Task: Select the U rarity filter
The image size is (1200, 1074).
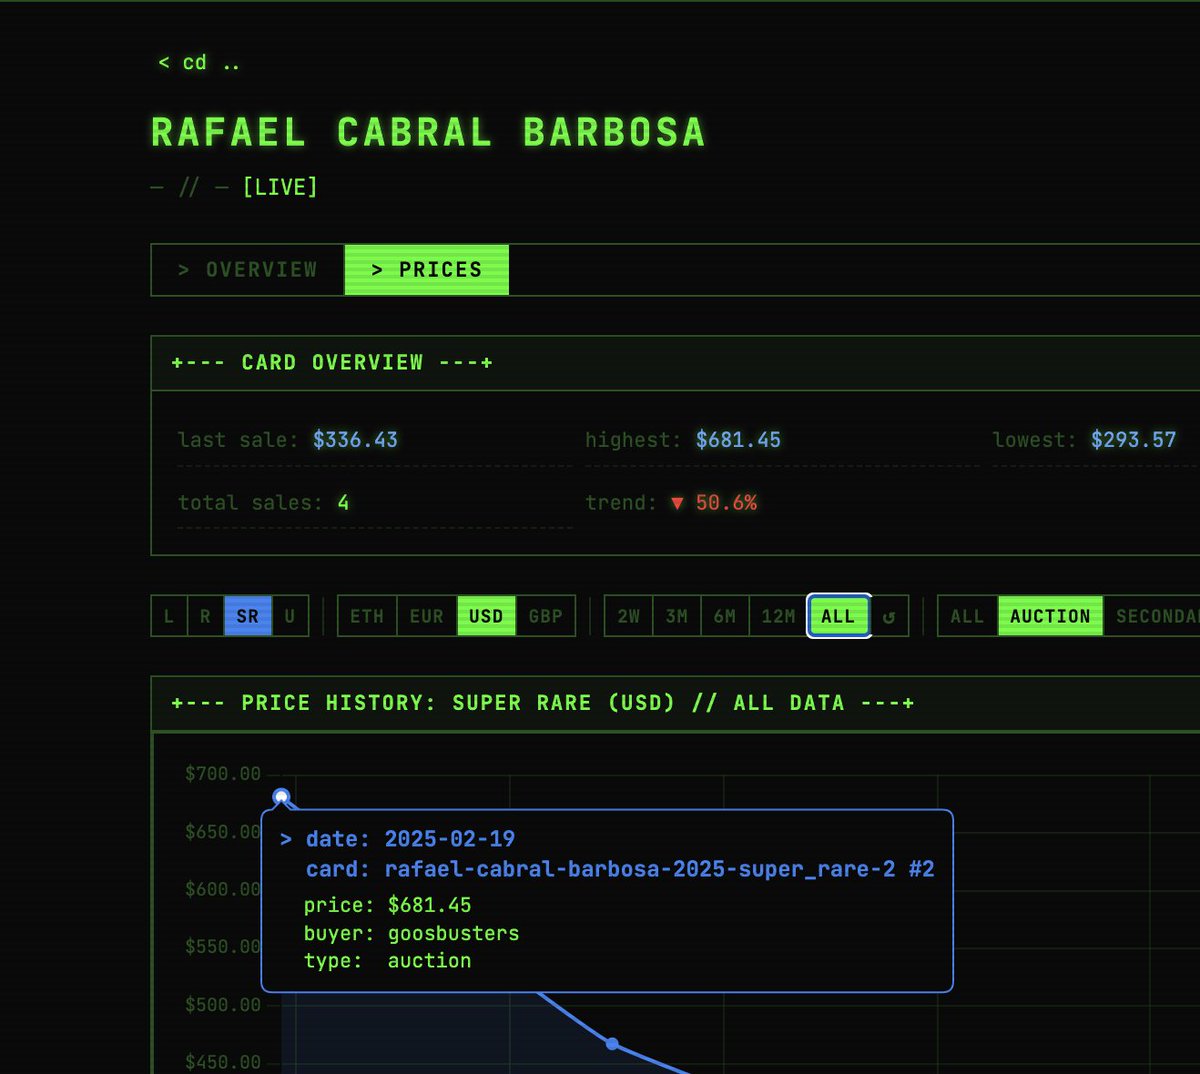Action: click(x=290, y=616)
